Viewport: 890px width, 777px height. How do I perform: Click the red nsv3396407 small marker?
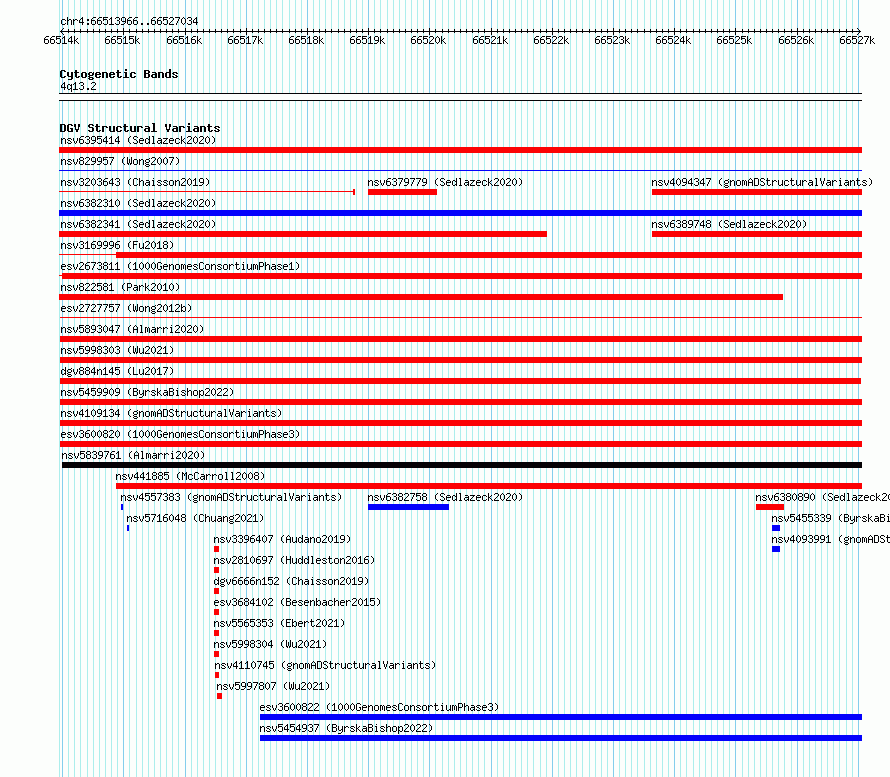(216, 549)
